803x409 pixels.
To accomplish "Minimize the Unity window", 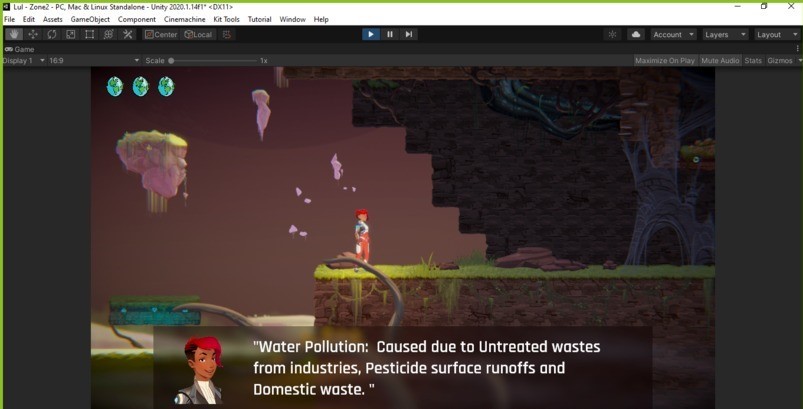I will 737,6.
